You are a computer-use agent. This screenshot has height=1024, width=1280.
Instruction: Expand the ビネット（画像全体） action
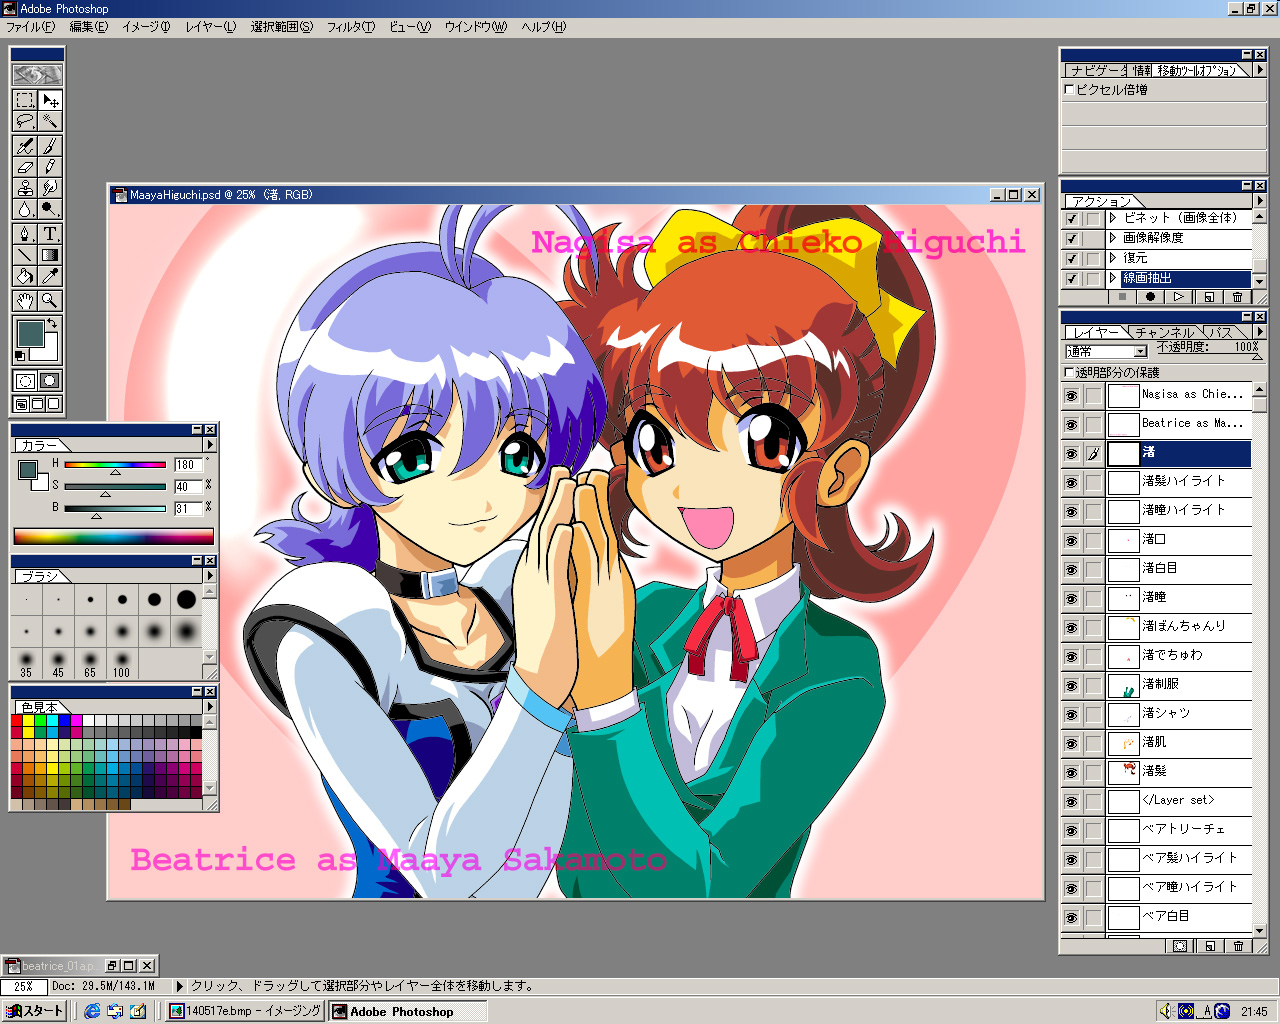1113,218
